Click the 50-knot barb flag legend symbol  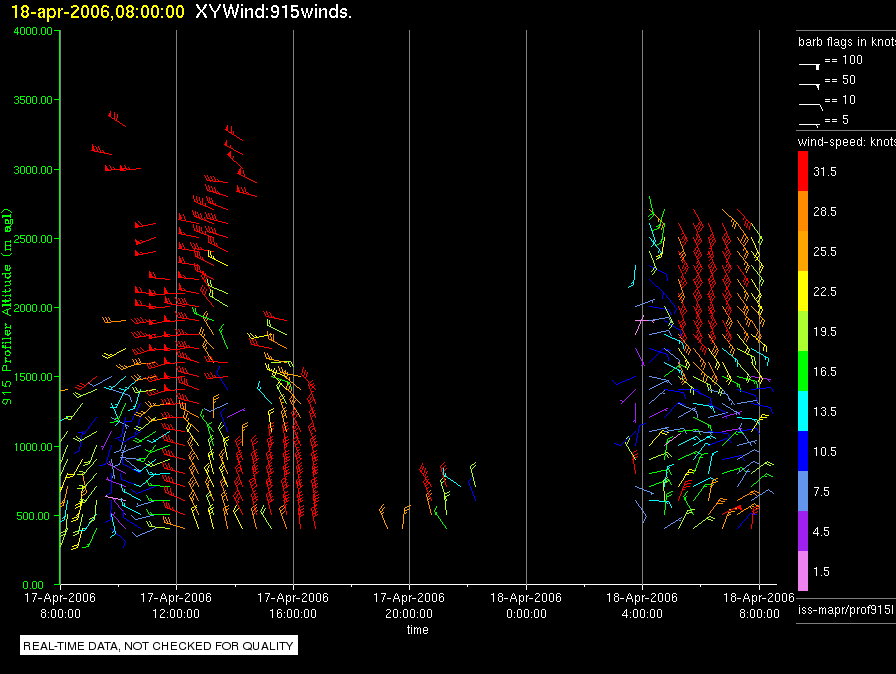(x=809, y=86)
